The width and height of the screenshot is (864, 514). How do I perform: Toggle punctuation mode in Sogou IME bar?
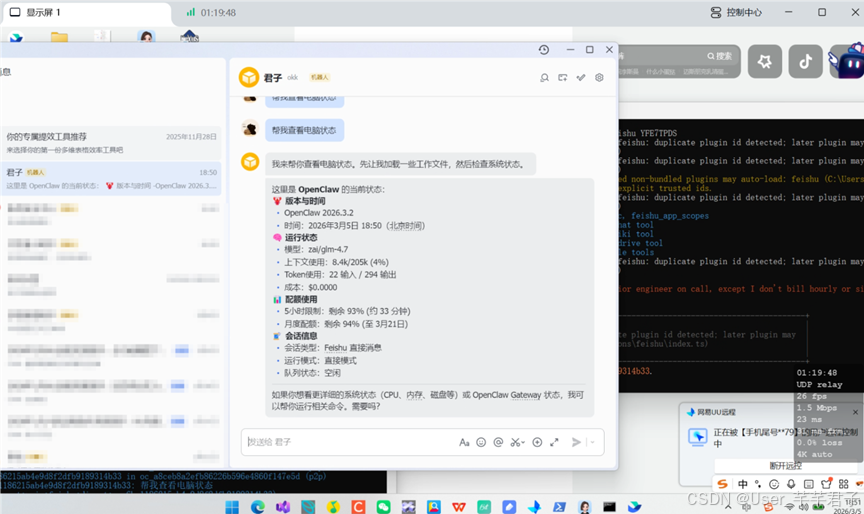pos(758,484)
